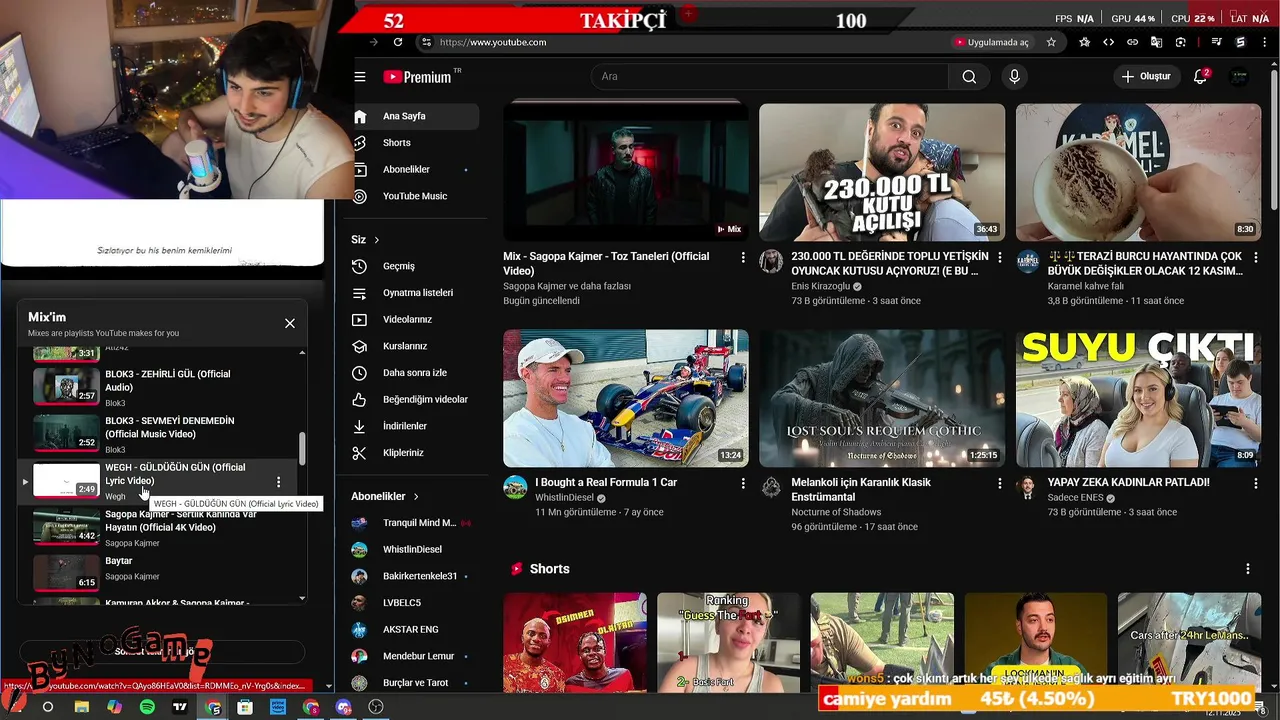Viewport: 1280px width, 720px height.
Task: Click the Ara search input field
Action: pos(770,77)
